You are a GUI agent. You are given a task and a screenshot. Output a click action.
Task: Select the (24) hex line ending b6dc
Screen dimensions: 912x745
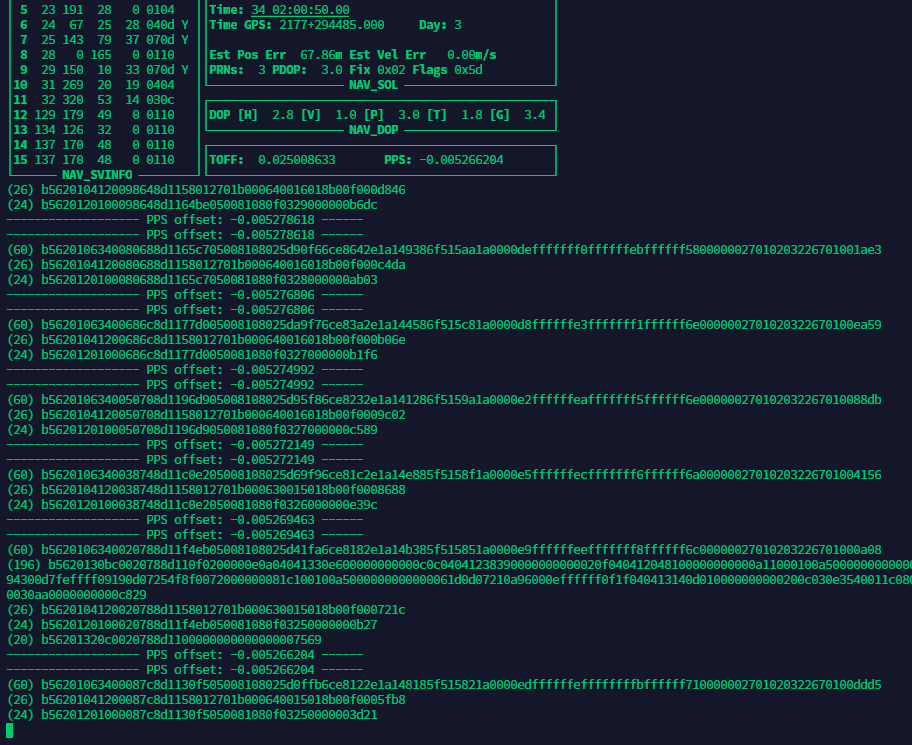click(192, 205)
